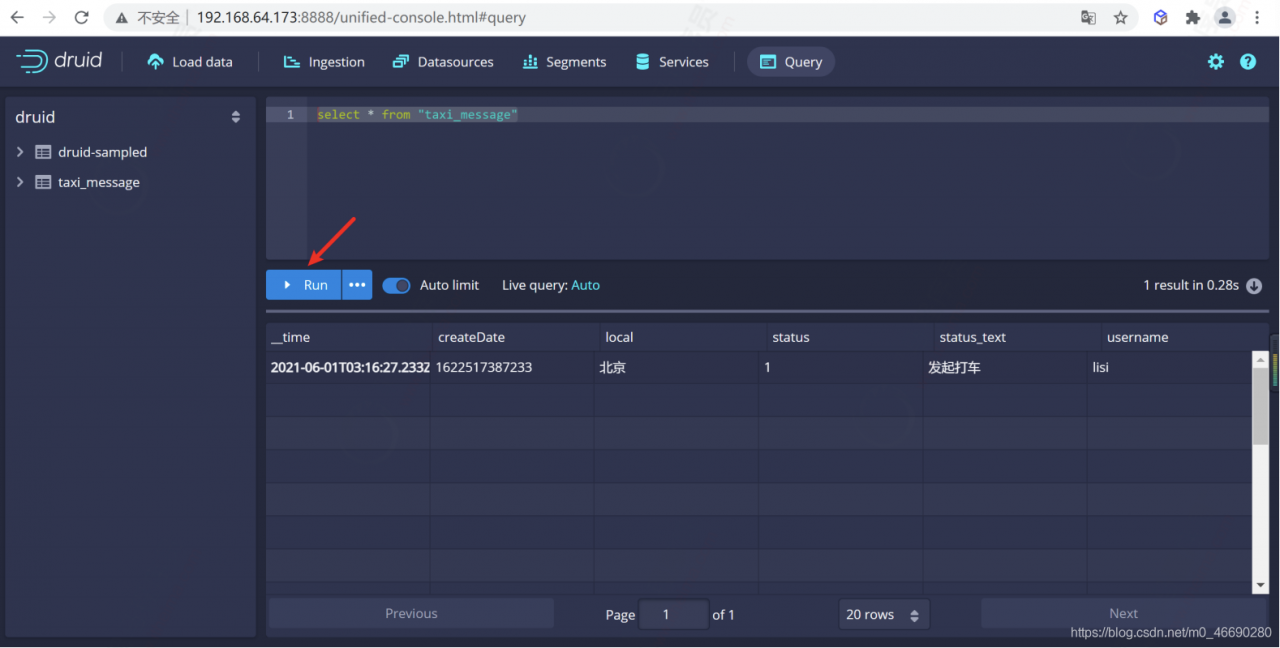Click the druid-sampled table icon
The height and width of the screenshot is (648, 1280).
tap(43, 152)
